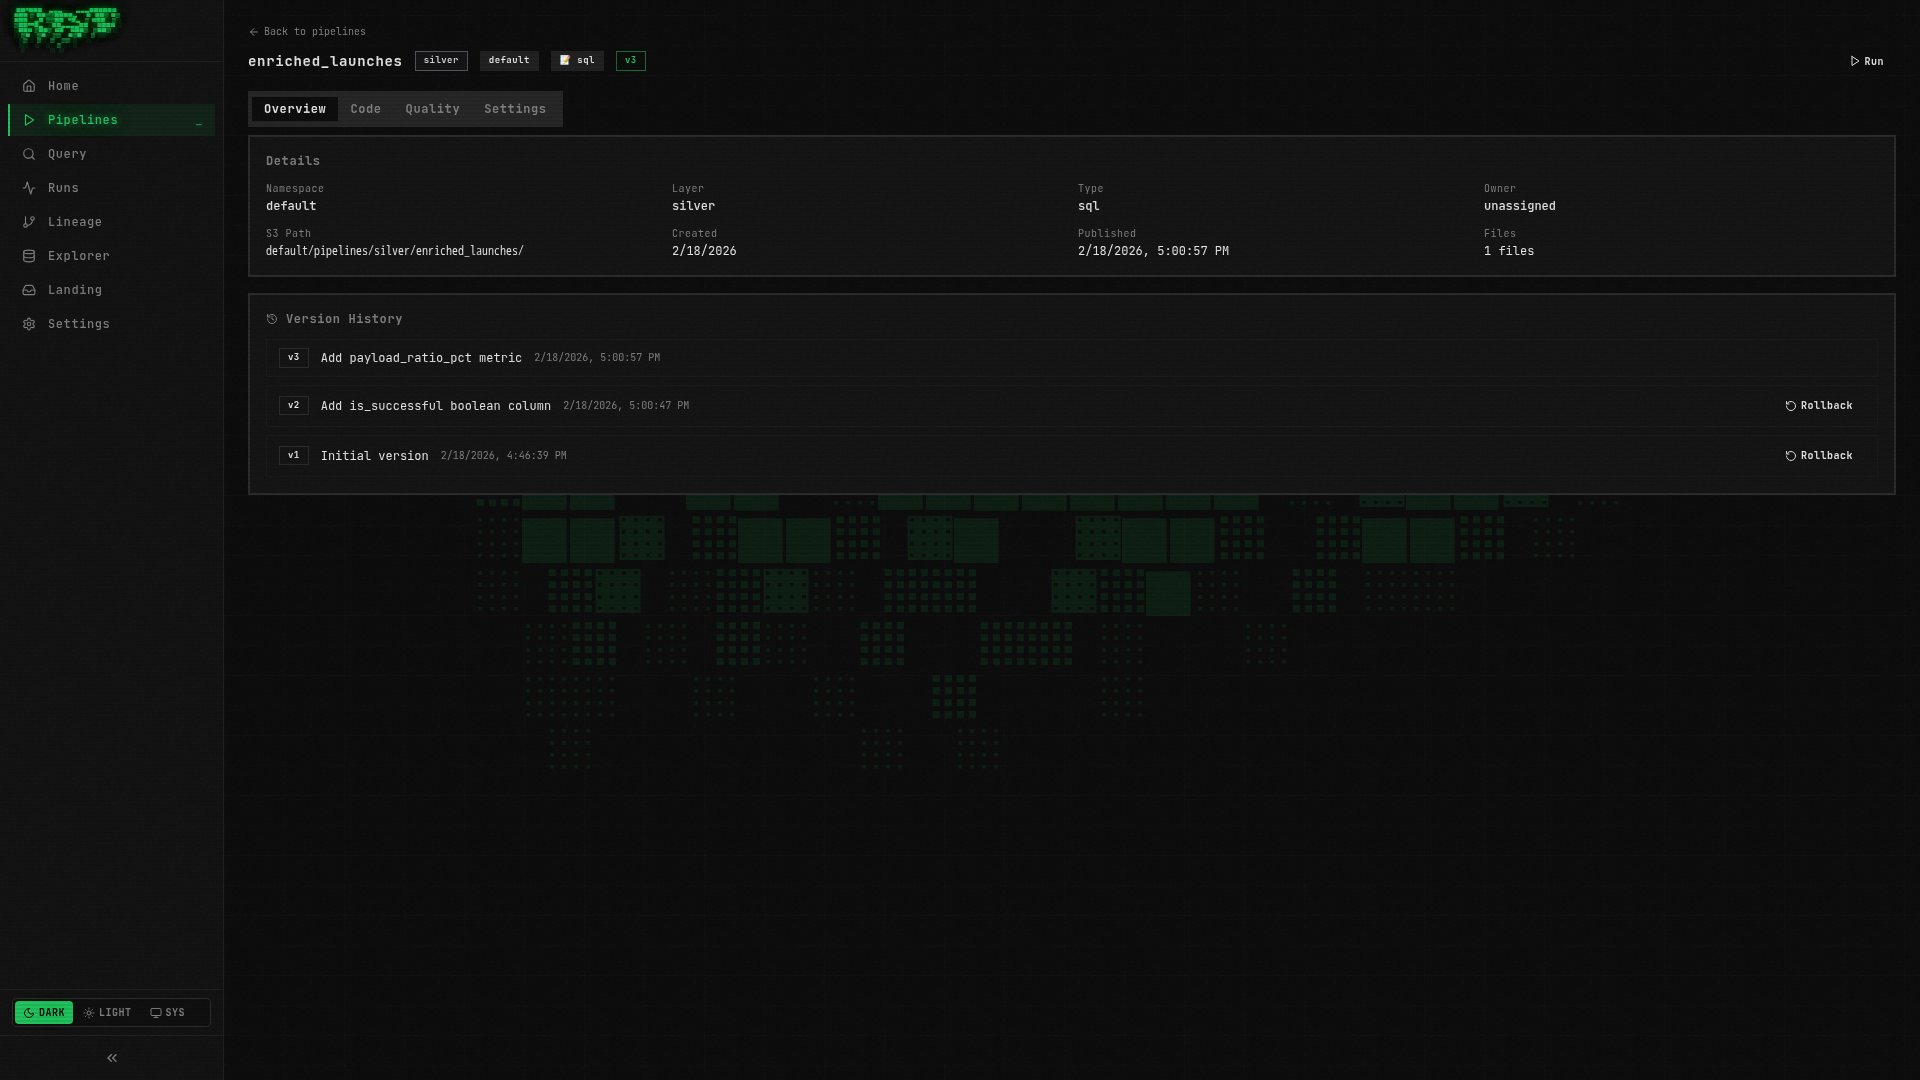Open Lineage using the branch icon
This screenshot has width=1920, height=1080.
point(30,222)
